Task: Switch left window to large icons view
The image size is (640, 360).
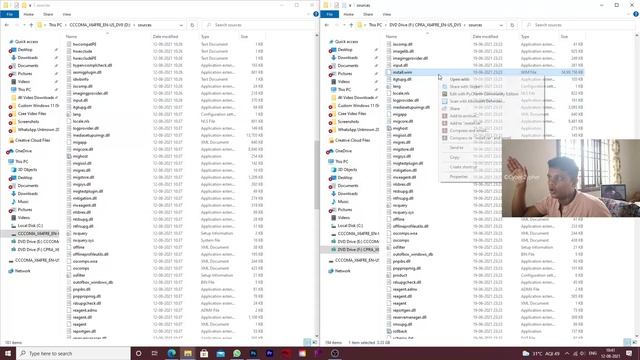Action: (314, 342)
